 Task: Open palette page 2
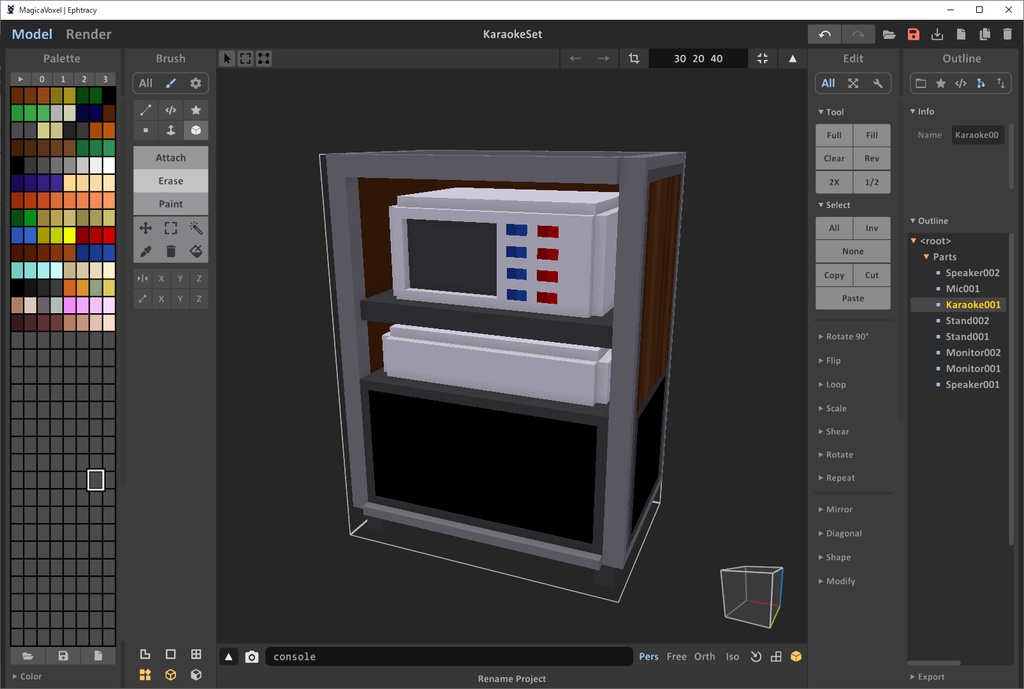tap(84, 78)
